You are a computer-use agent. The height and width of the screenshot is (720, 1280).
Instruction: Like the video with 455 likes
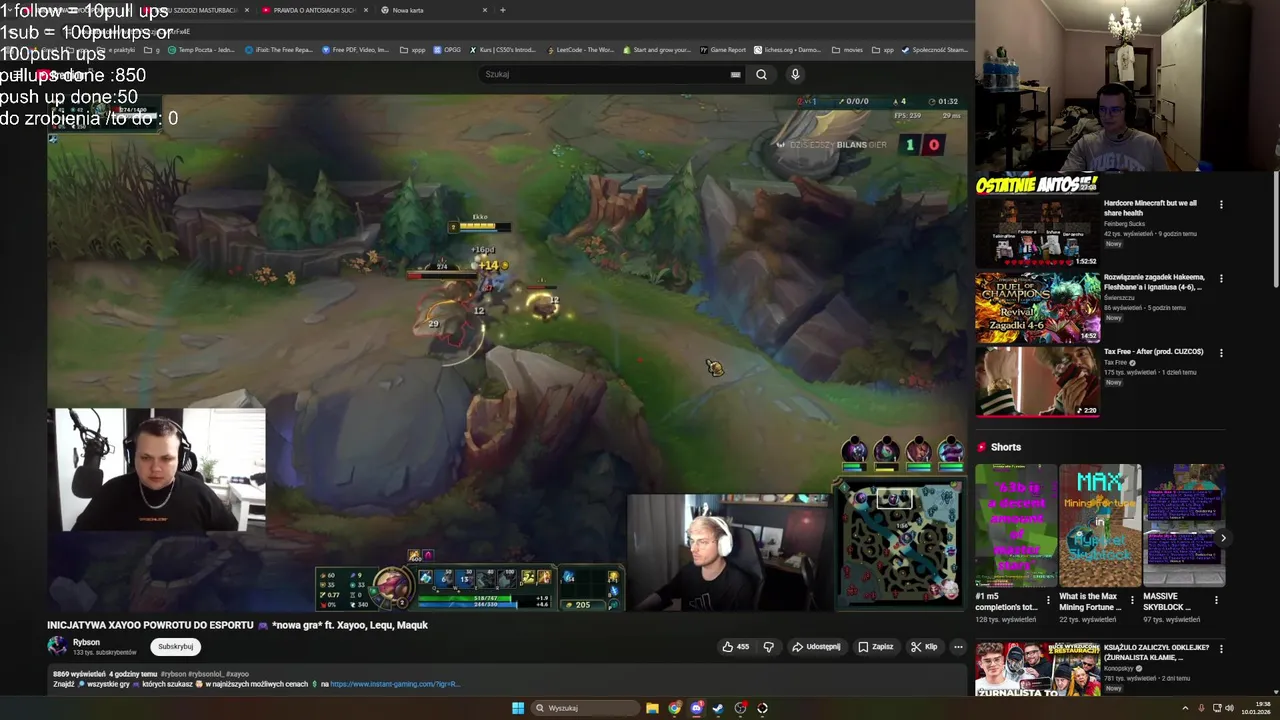[x=735, y=647]
